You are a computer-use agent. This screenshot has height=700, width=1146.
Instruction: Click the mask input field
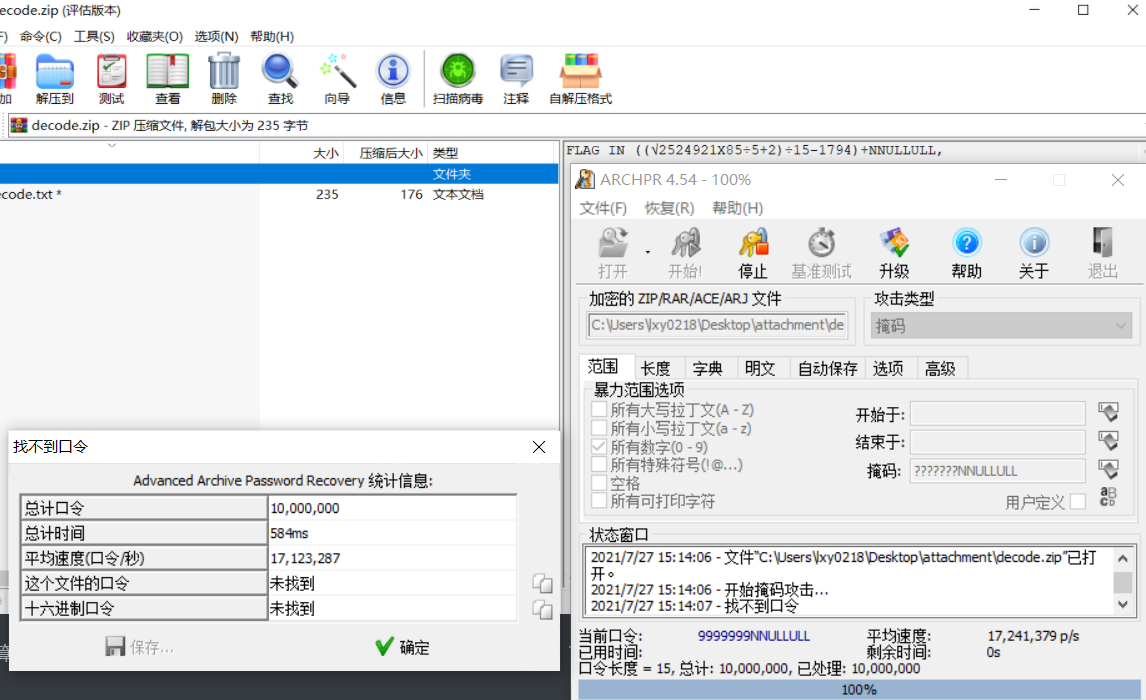(997, 471)
